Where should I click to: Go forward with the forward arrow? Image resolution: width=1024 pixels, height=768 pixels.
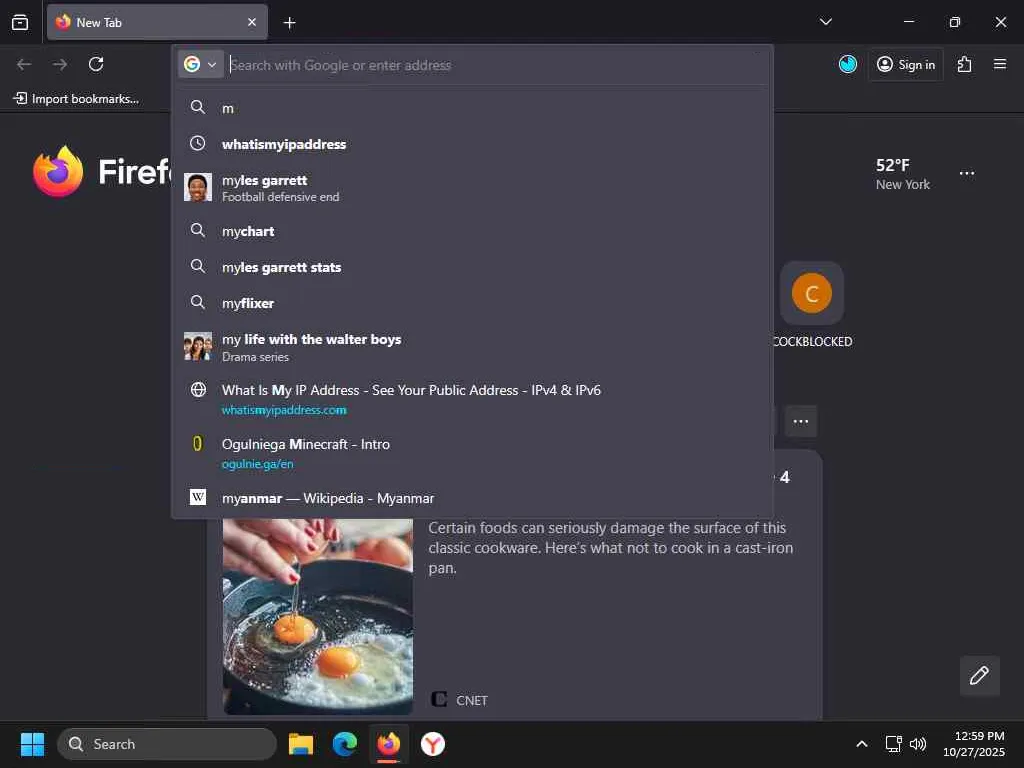[x=60, y=64]
